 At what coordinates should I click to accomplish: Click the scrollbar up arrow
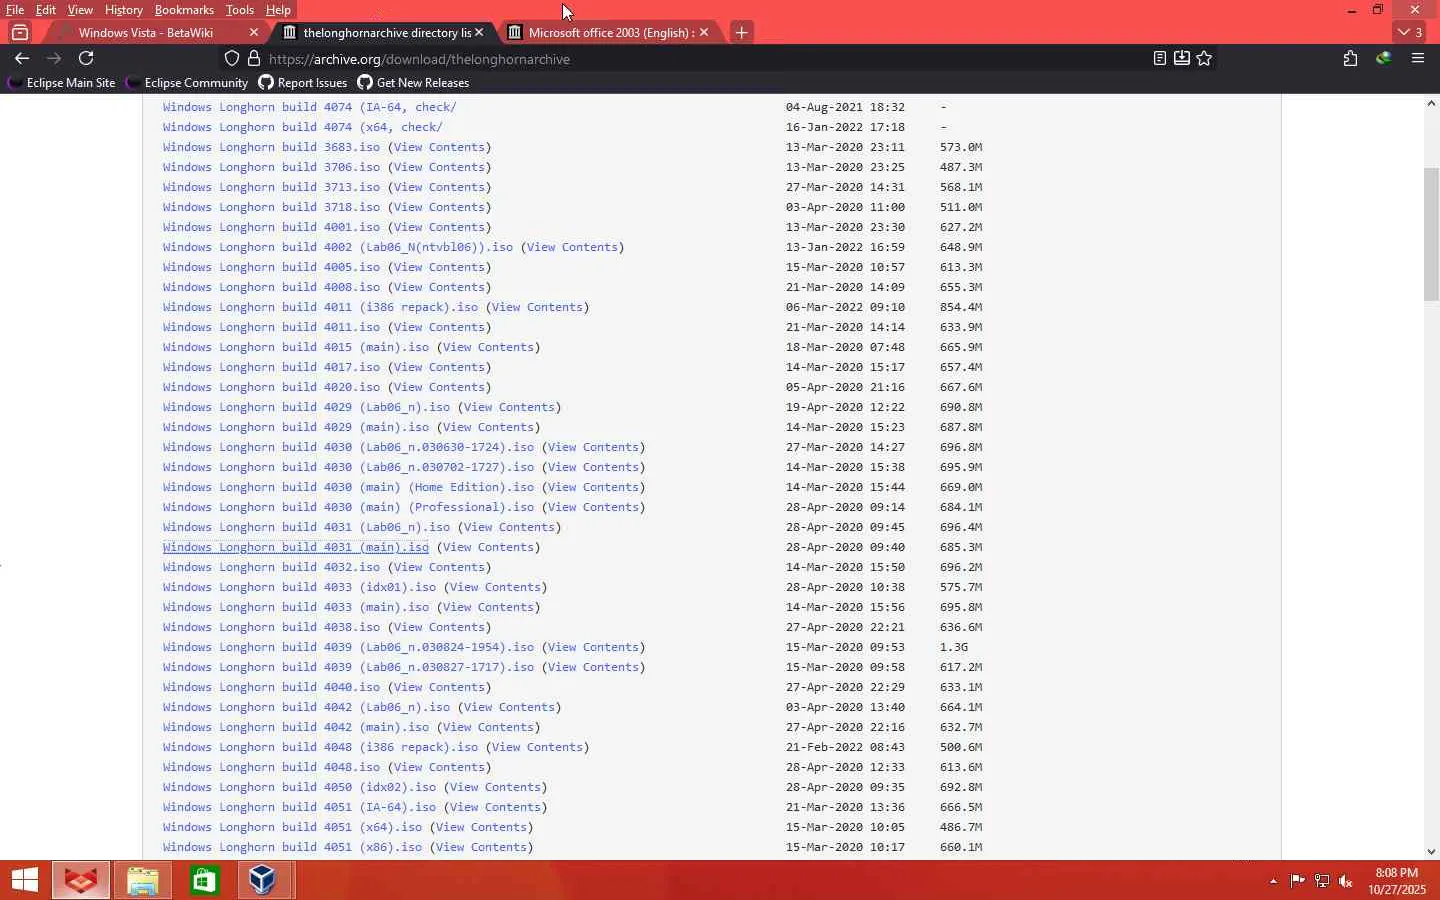coord(1431,102)
